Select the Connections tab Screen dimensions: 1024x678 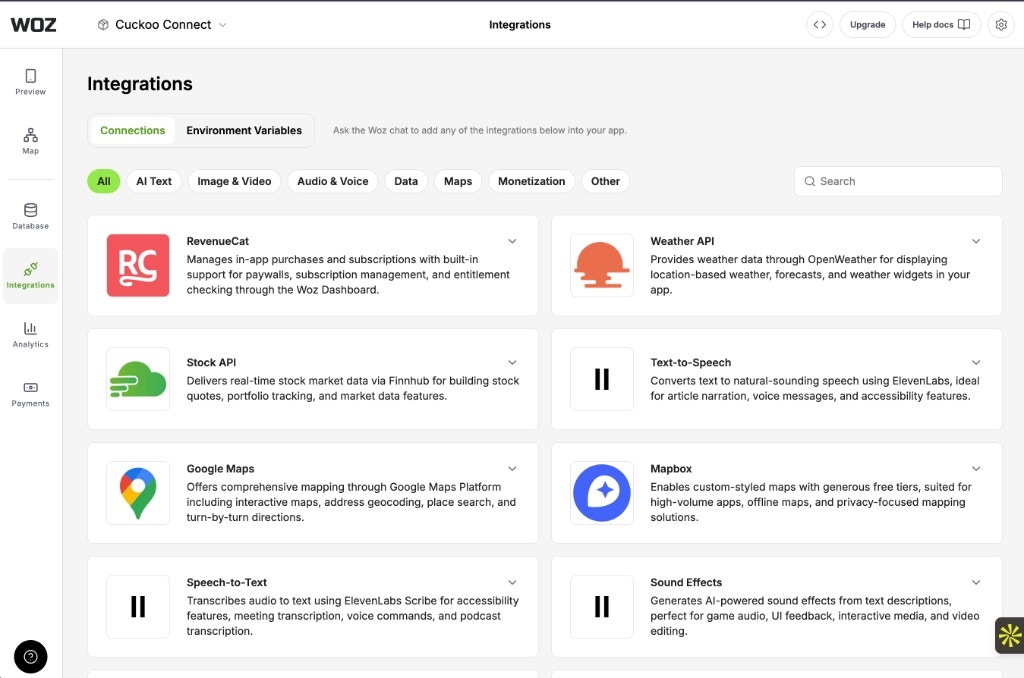coord(132,130)
